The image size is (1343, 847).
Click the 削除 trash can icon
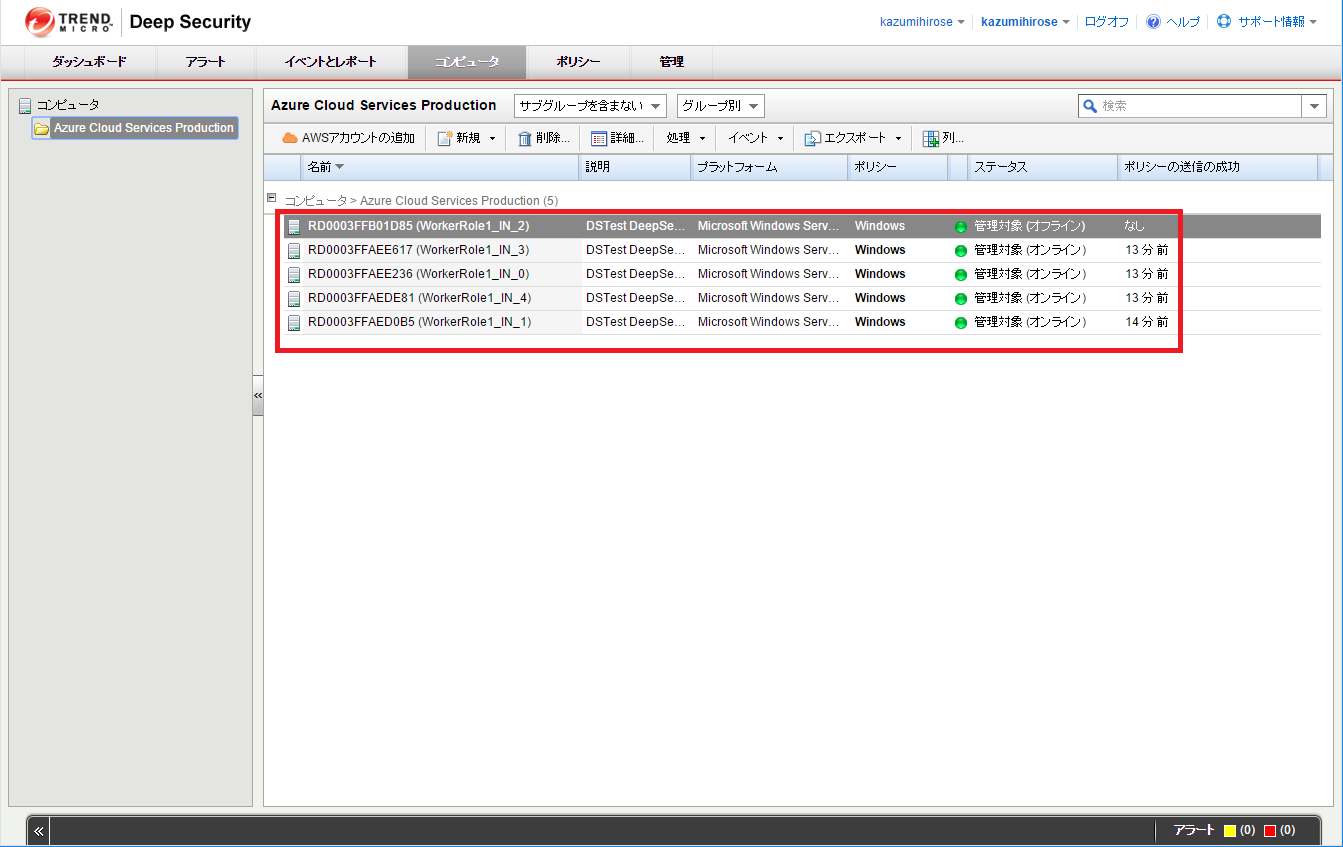[x=525, y=138]
